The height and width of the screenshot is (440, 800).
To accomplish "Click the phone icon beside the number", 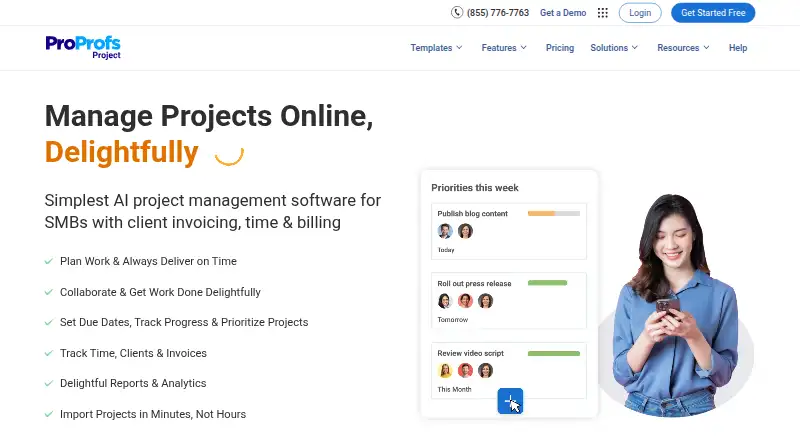I will click(x=457, y=12).
